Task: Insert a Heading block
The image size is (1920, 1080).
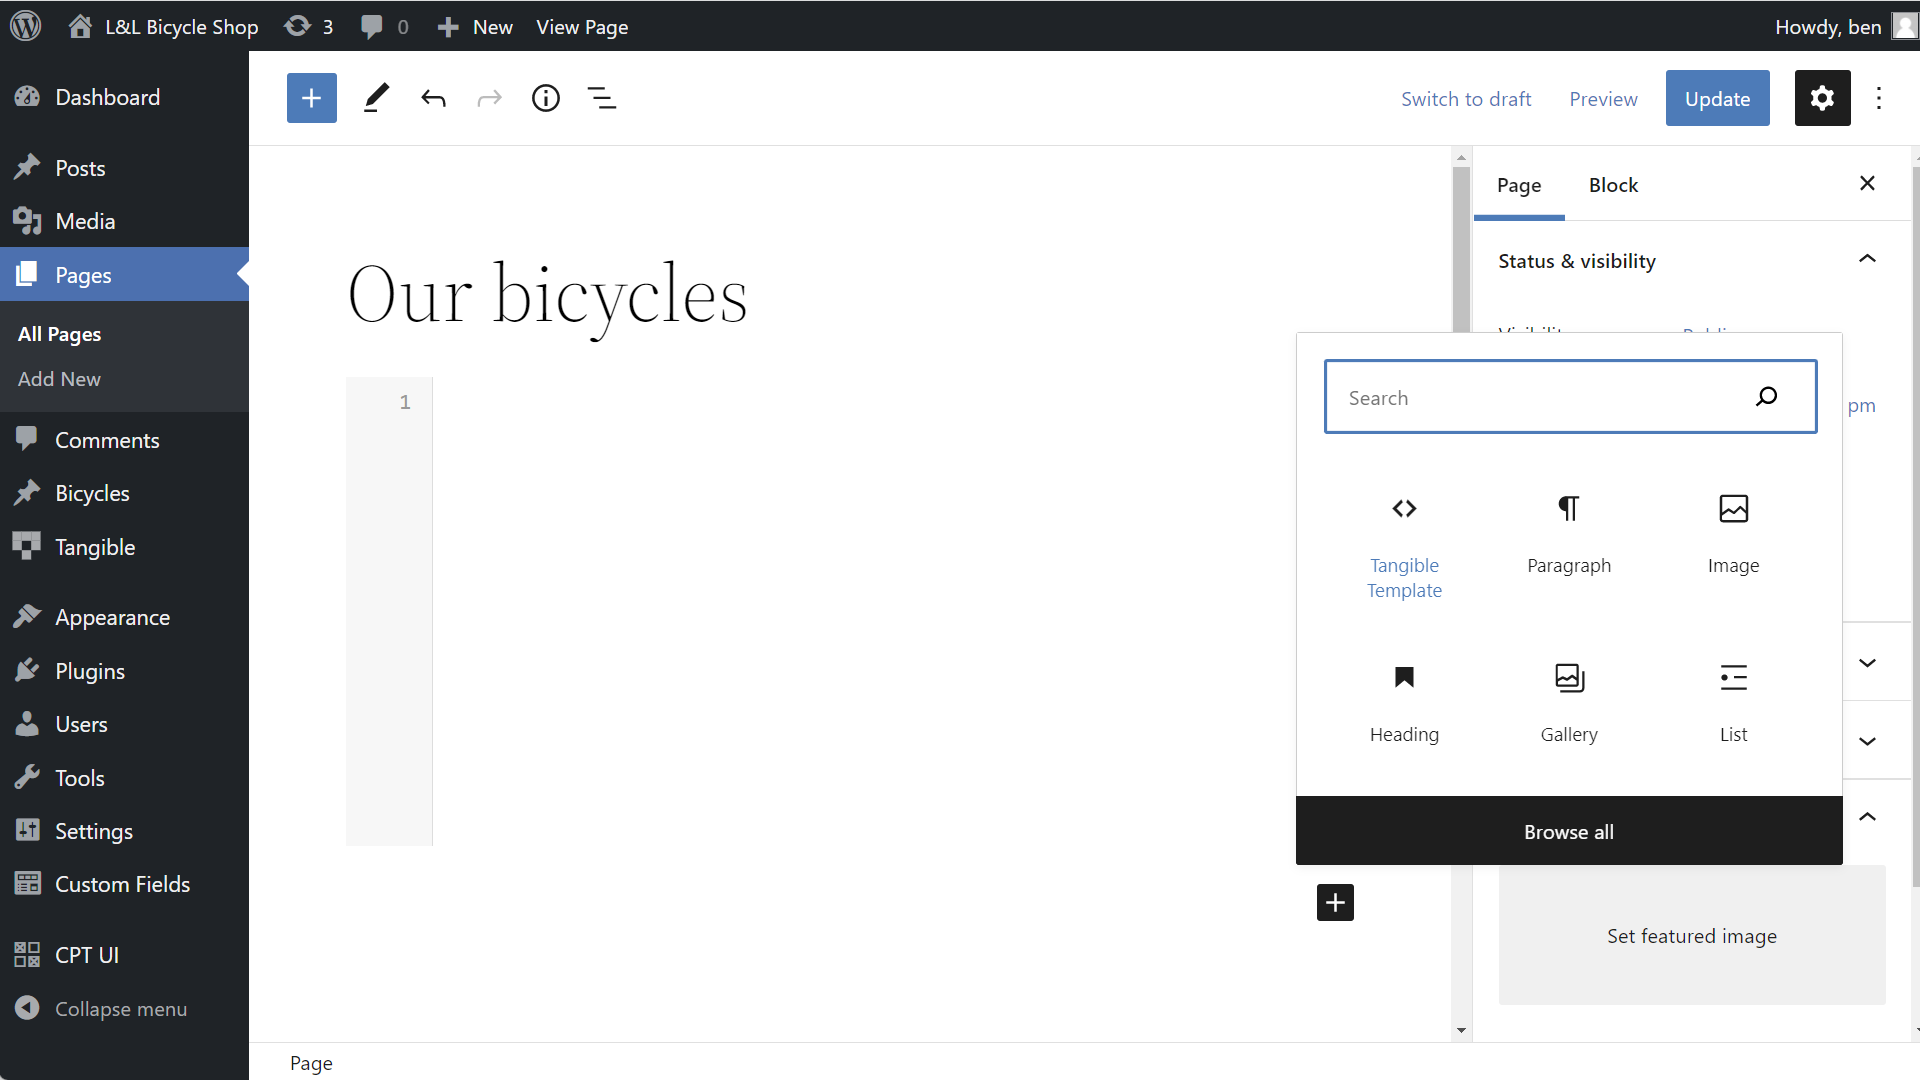Action: click(1404, 704)
